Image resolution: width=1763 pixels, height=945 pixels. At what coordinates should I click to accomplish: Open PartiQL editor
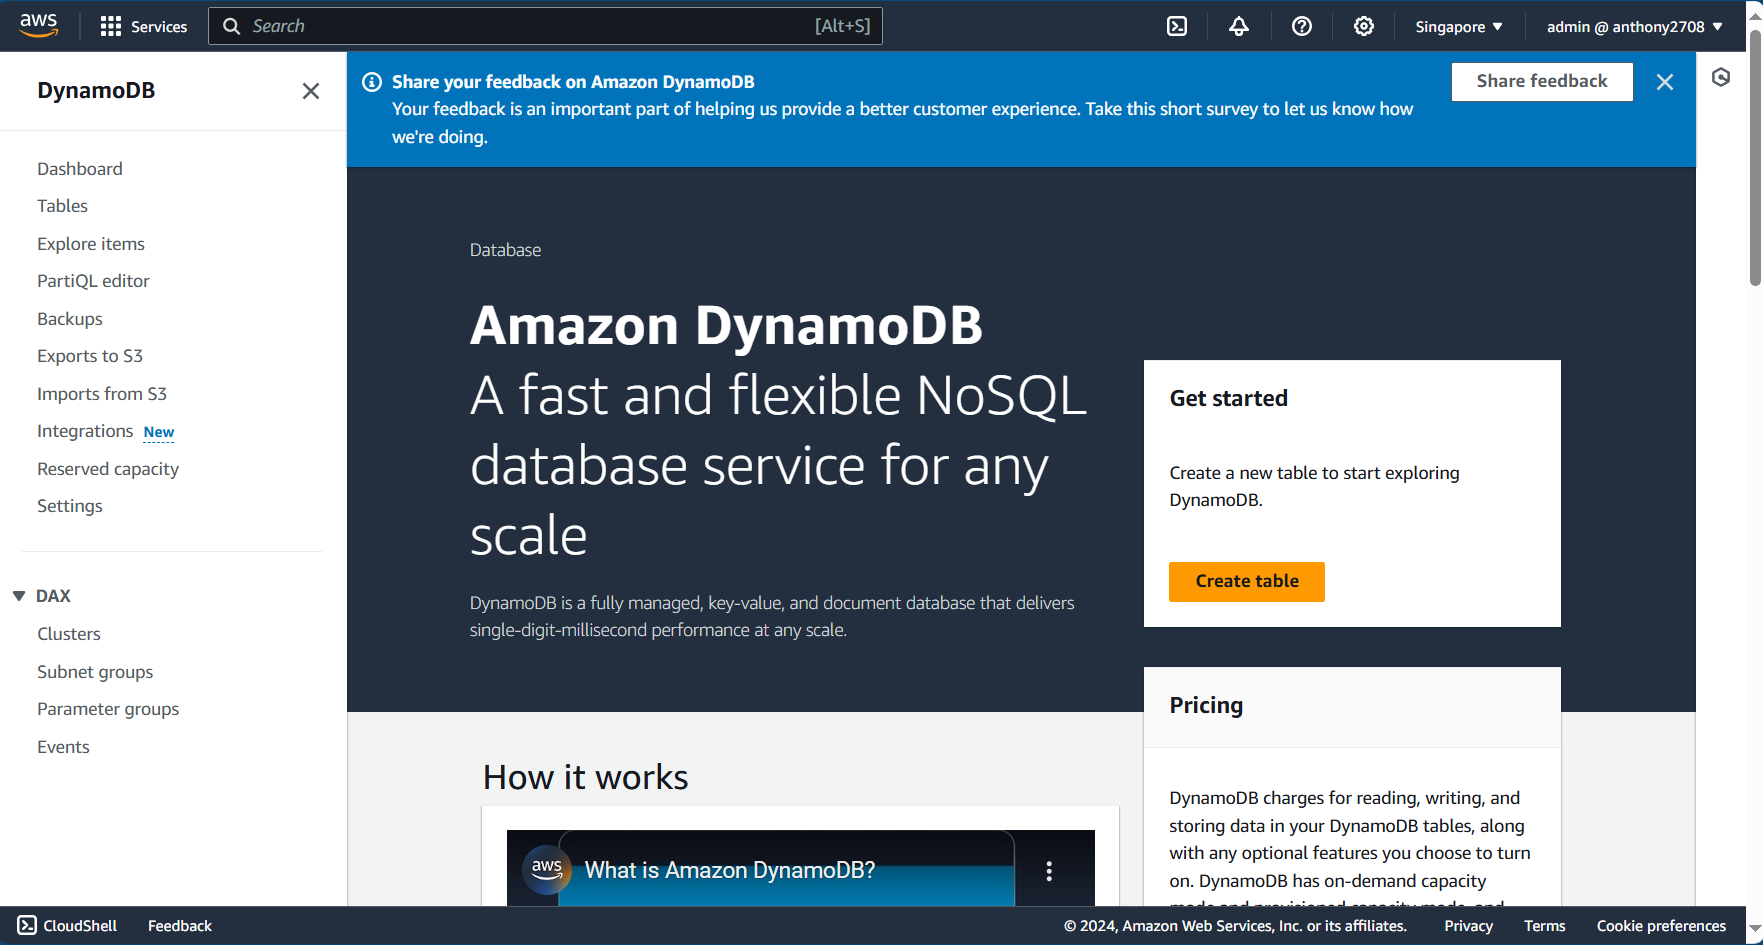pos(93,281)
